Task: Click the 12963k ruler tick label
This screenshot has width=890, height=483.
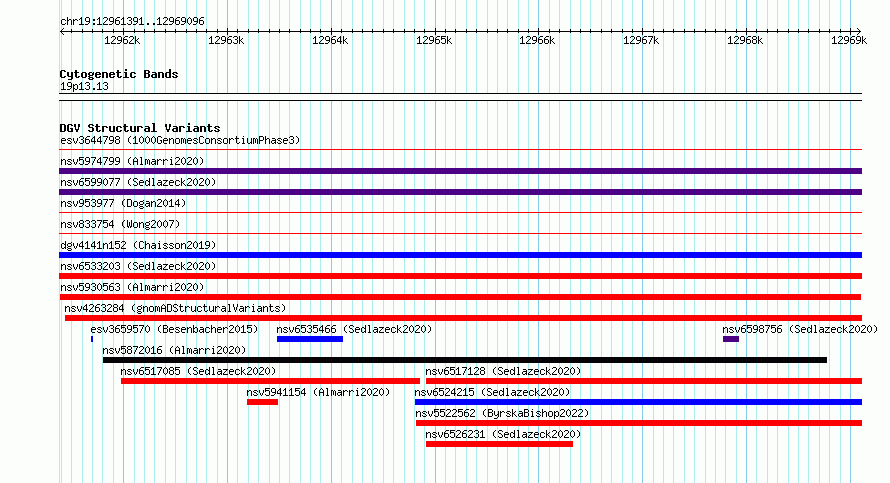Action: pos(226,40)
